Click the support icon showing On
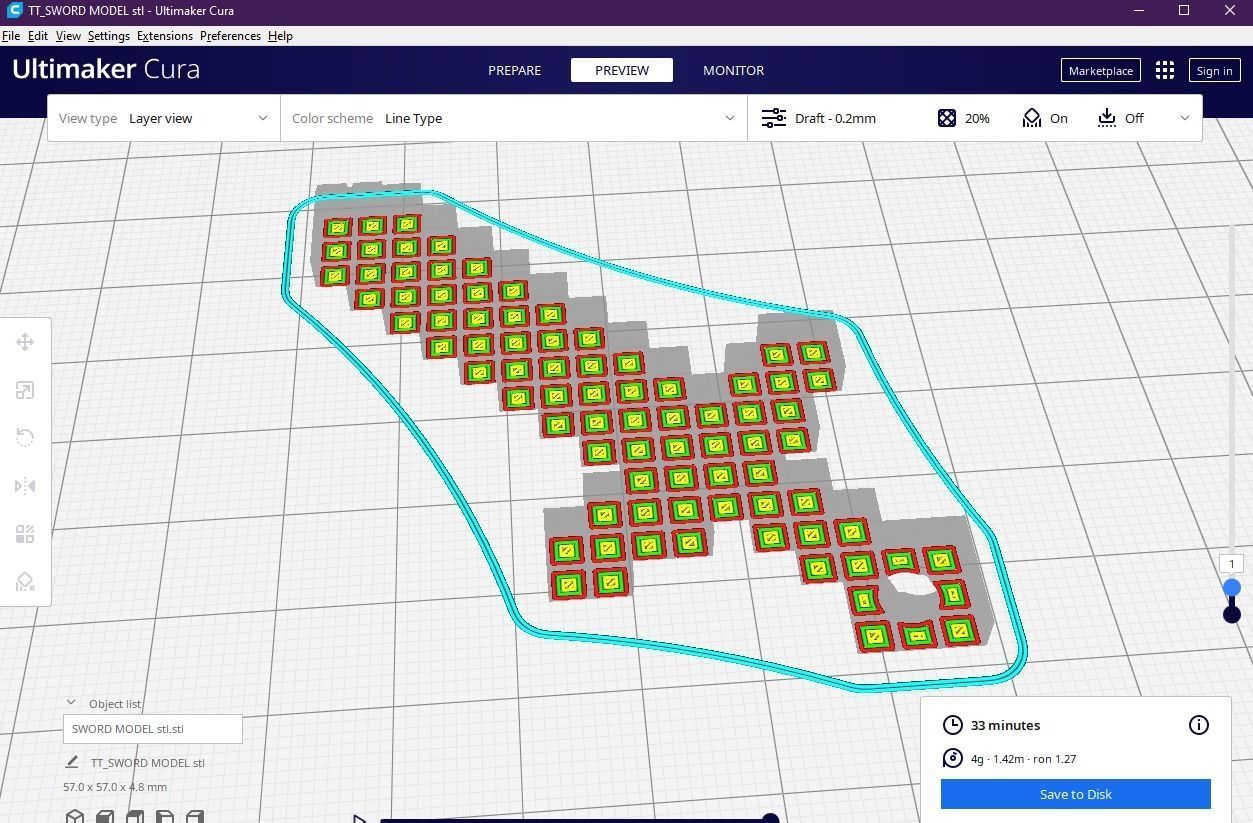1253x823 pixels. [x=1032, y=118]
